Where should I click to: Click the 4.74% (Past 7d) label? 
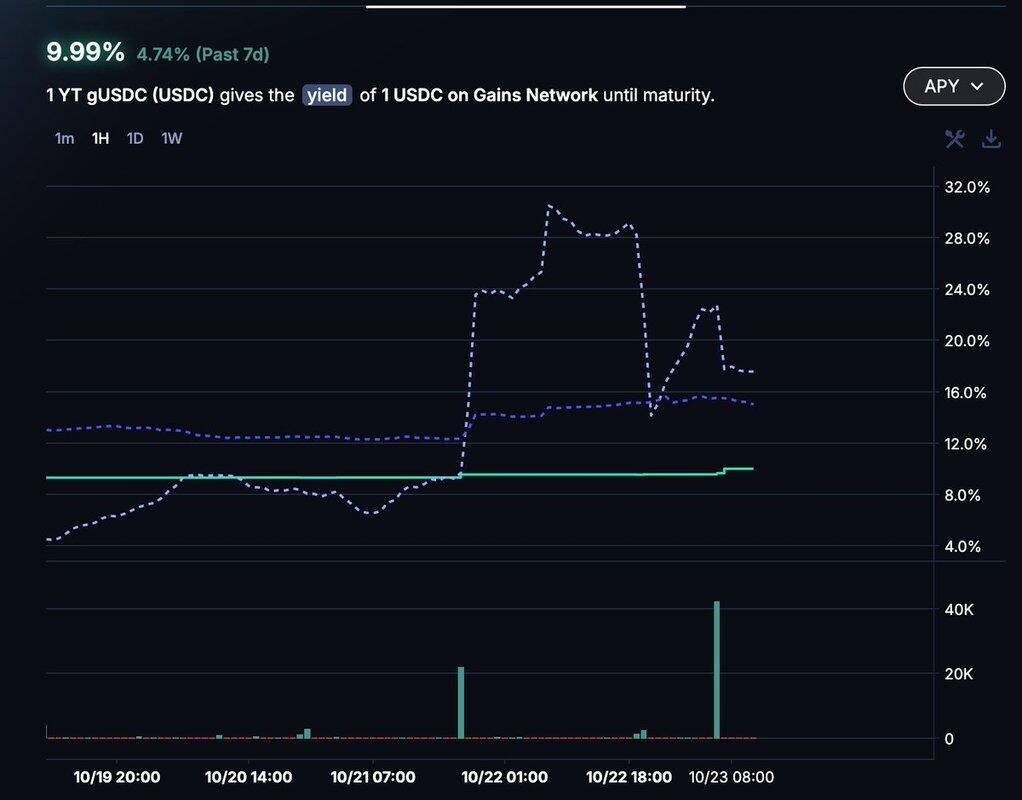tap(203, 54)
